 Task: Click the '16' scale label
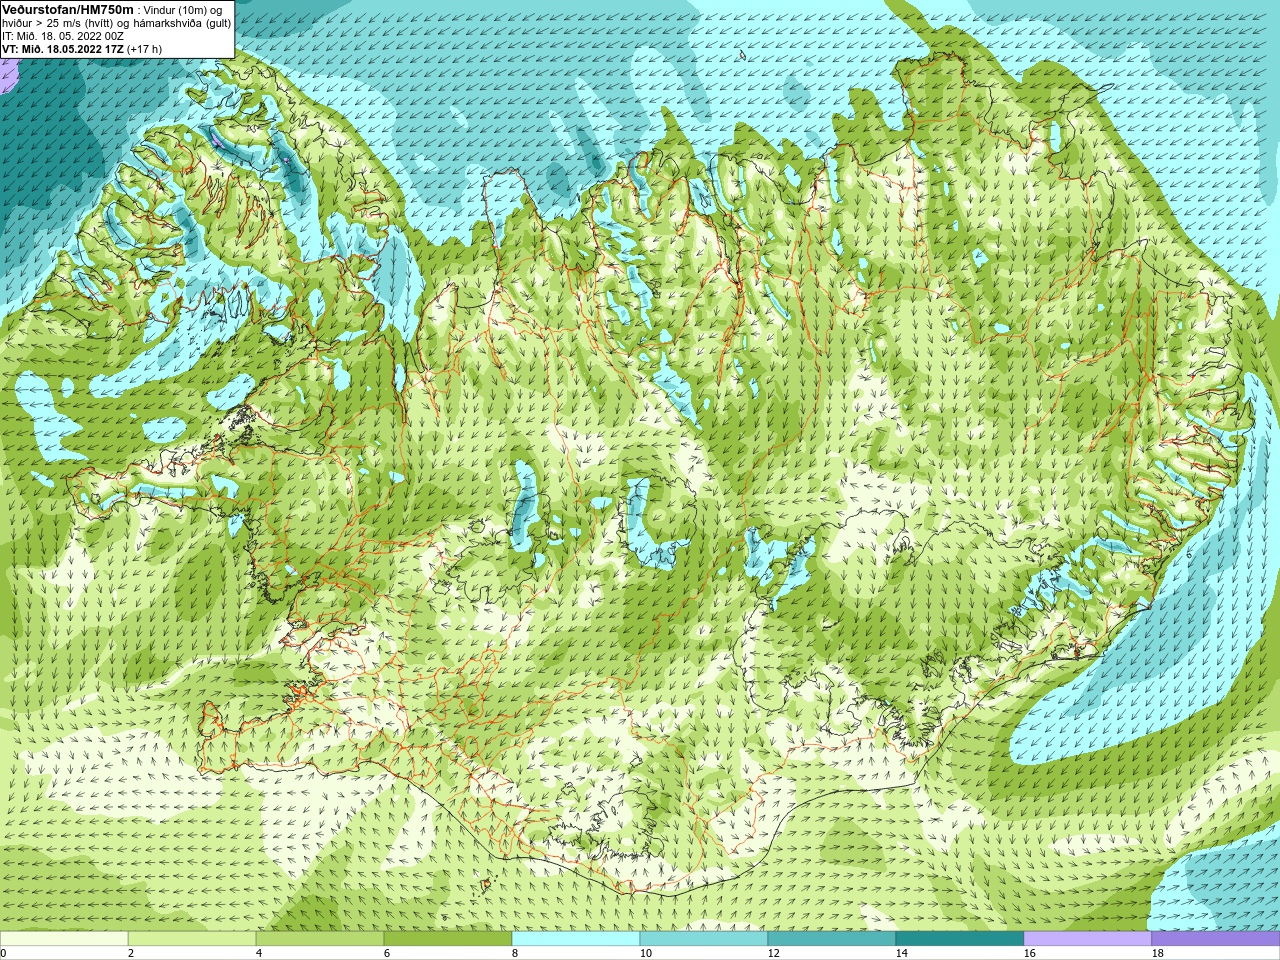point(1030,953)
